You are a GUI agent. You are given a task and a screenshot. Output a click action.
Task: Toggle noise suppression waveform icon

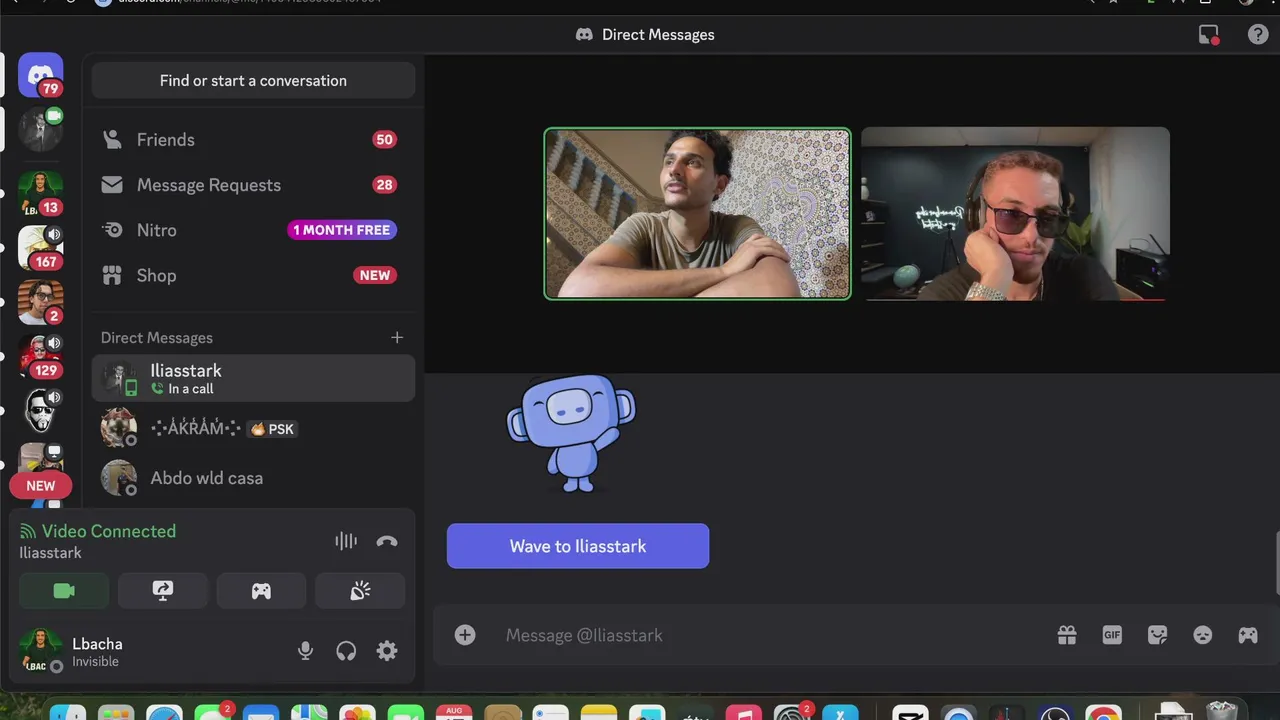[346, 541]
